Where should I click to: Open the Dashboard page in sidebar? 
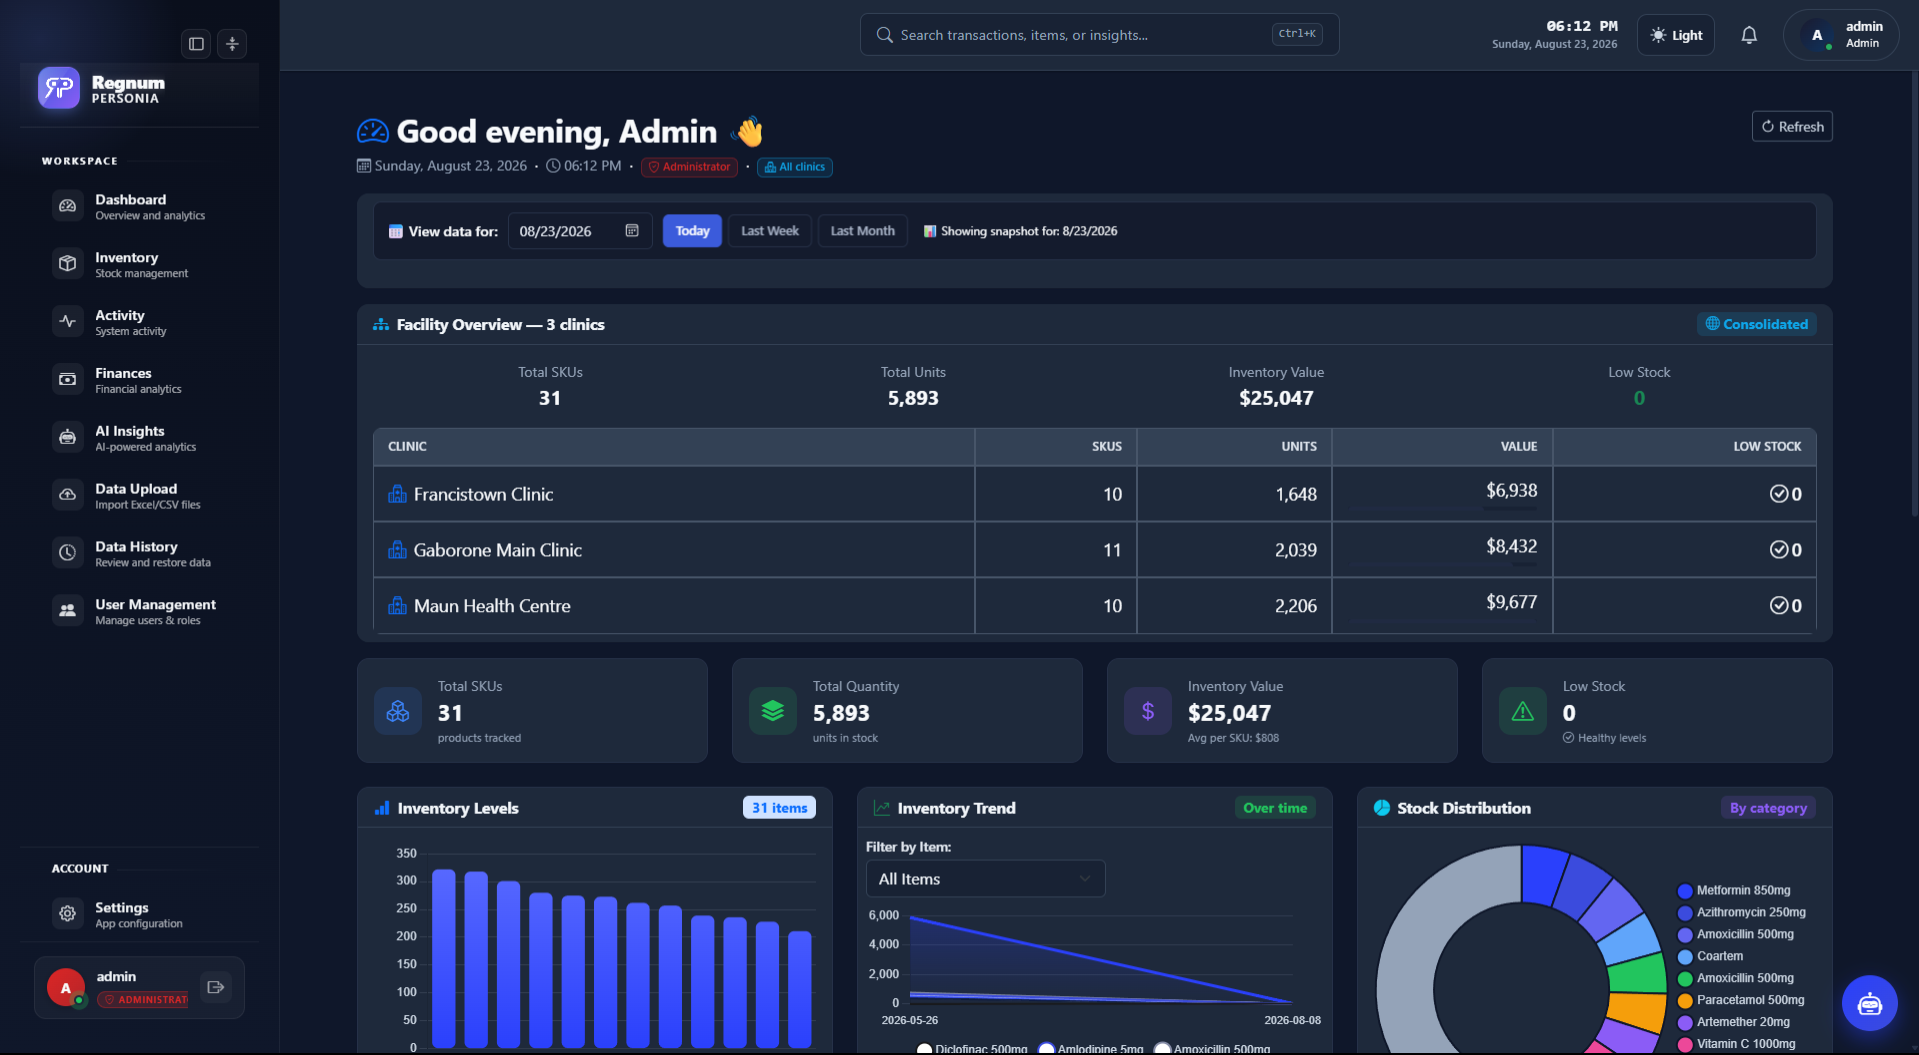(140, 206)
